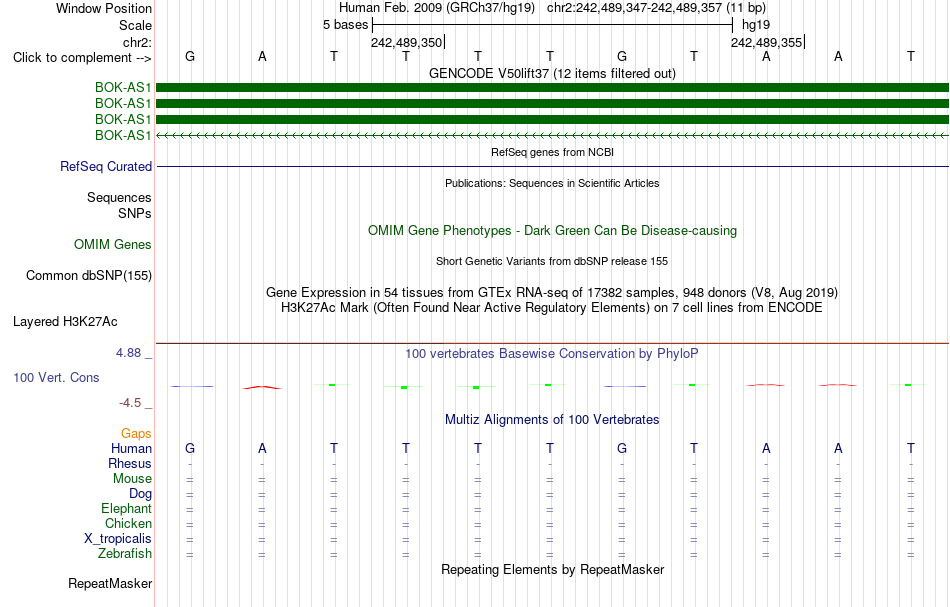The height and width of the screenshot is (607, 950).
Task: Open the H3K27Ac Mark ENCODE track title
Action: pos(552,308)
